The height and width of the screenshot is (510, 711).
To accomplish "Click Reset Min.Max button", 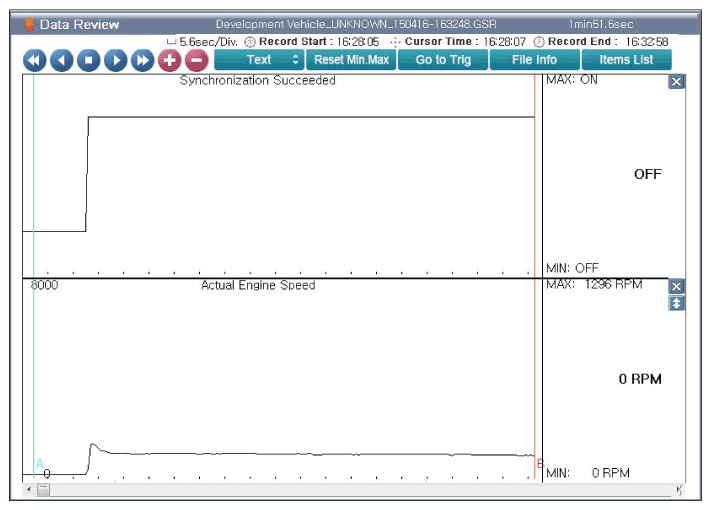I will click(x=351, y=60).
